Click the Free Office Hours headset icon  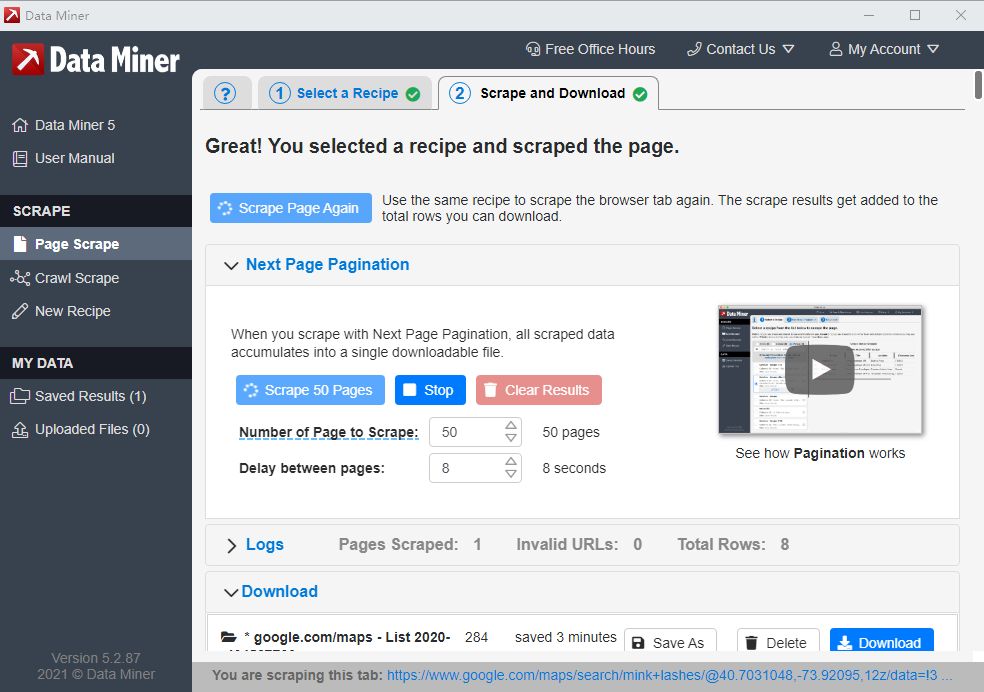pos(533,49)
